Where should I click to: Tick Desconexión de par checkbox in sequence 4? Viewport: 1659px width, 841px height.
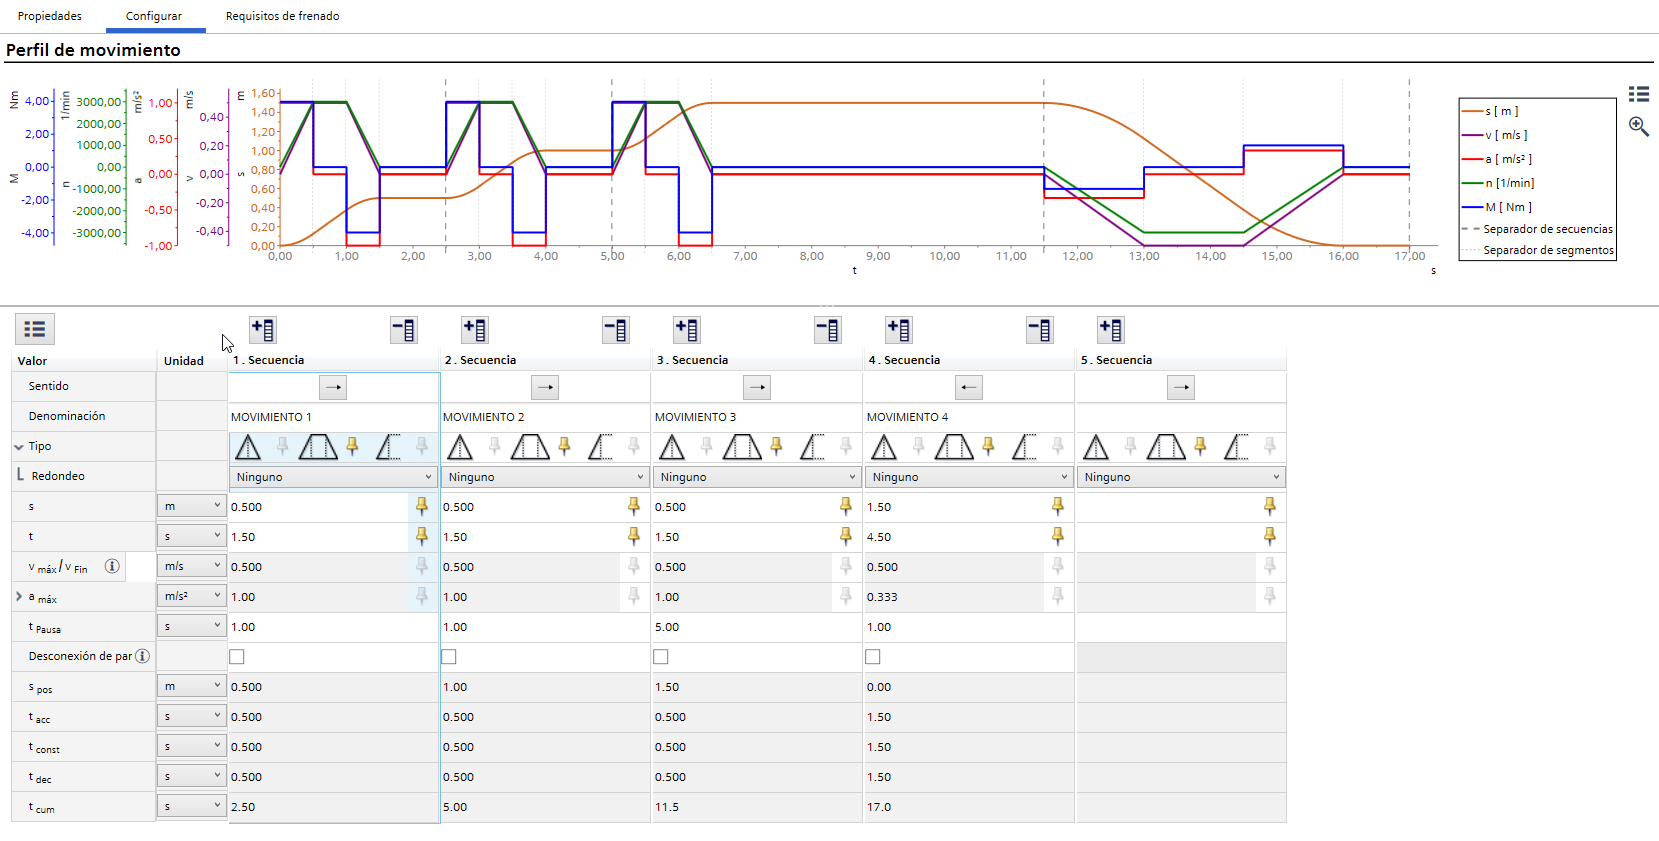[873, 657]
